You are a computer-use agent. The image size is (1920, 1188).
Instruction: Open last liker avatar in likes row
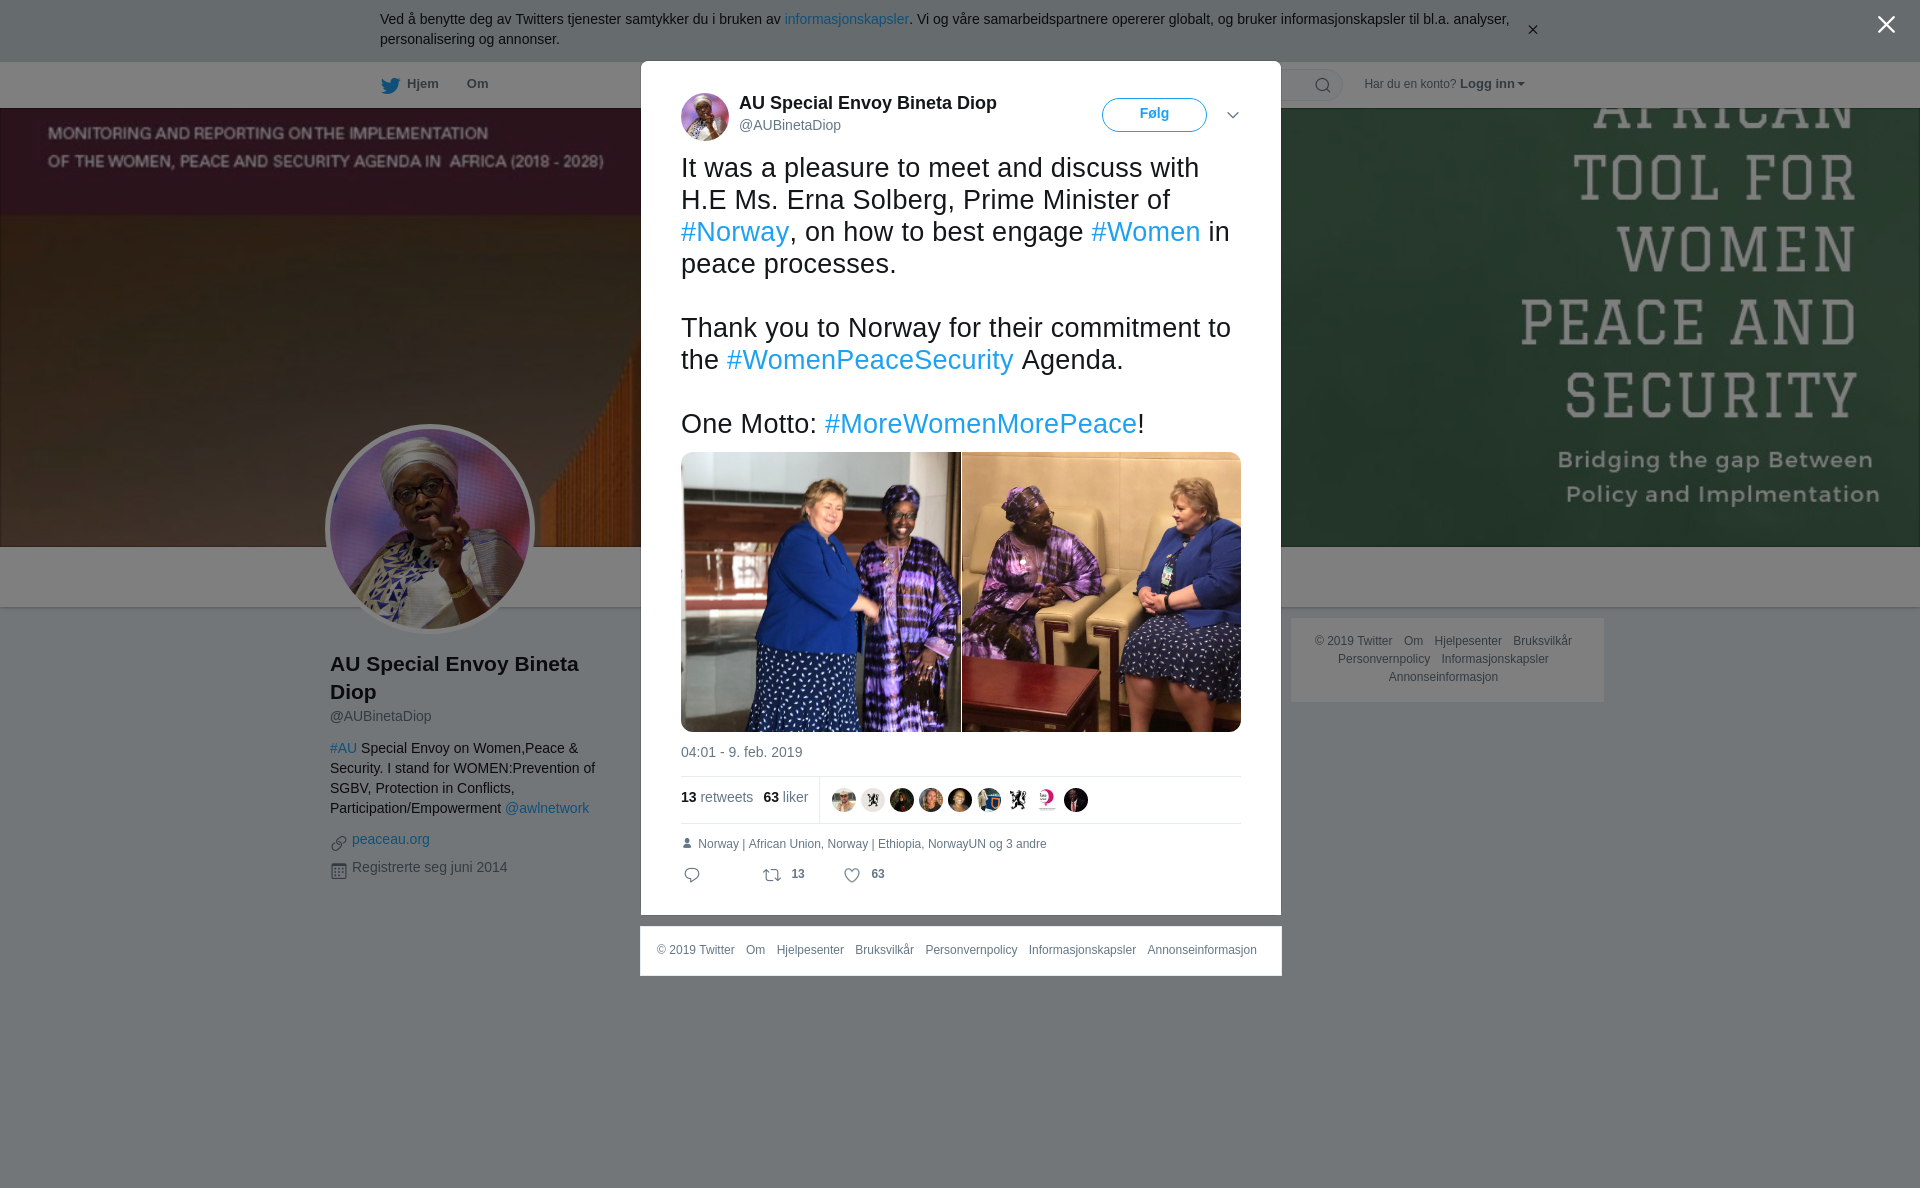(x=1076, y=800)
